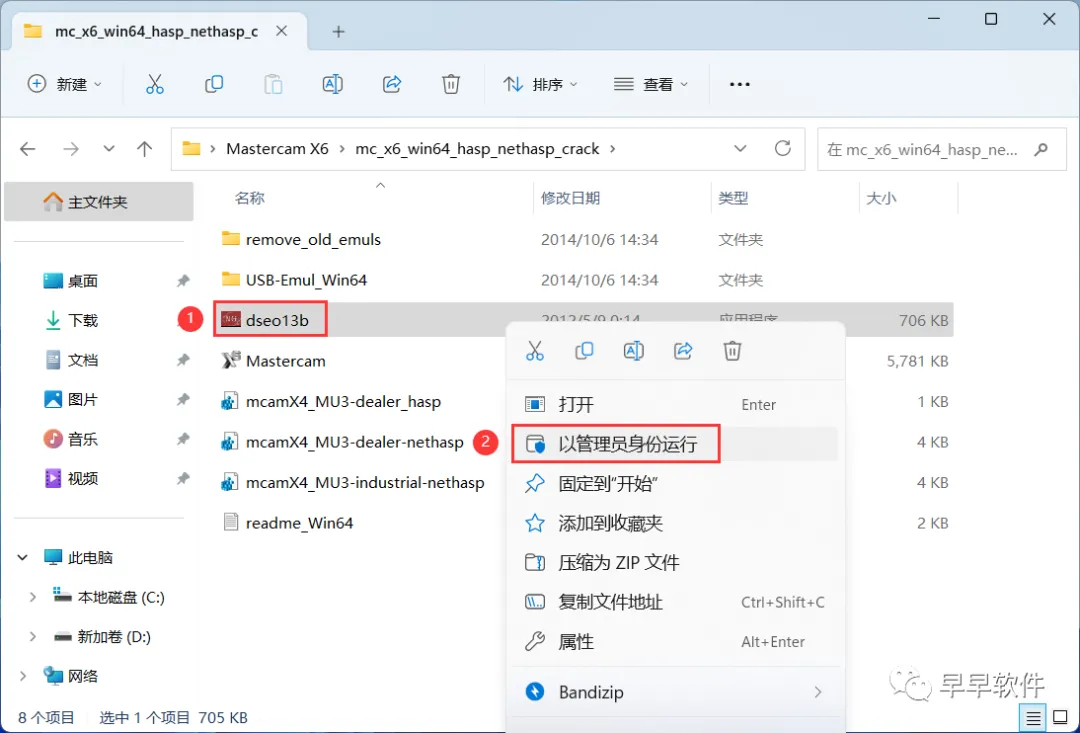
Task: Choose 复制文件地址 in the context menu
Action: click(x=675, y=602)
